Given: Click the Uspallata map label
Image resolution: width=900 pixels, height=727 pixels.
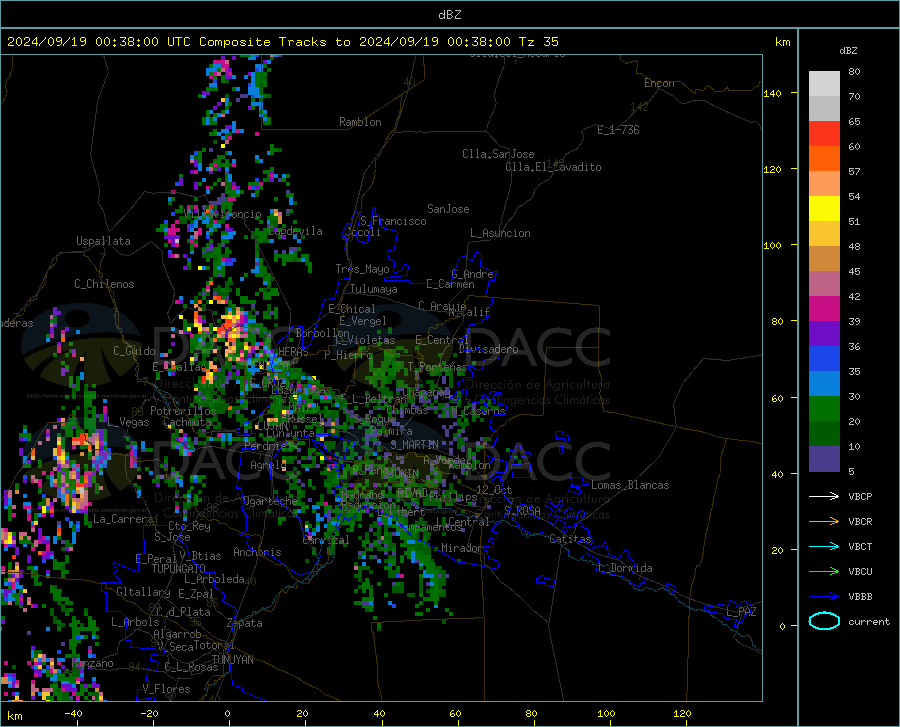Looking at the screenshot, I should (x=103, y=241).
